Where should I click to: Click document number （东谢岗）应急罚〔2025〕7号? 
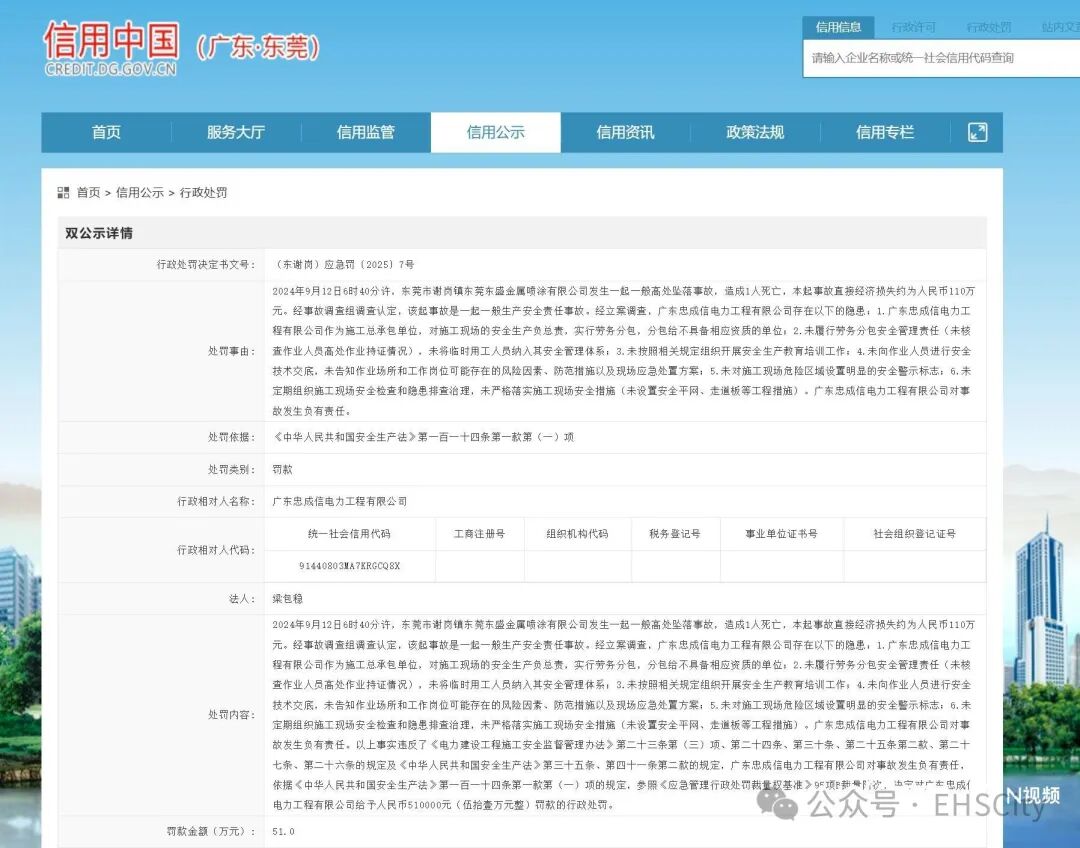343,265
